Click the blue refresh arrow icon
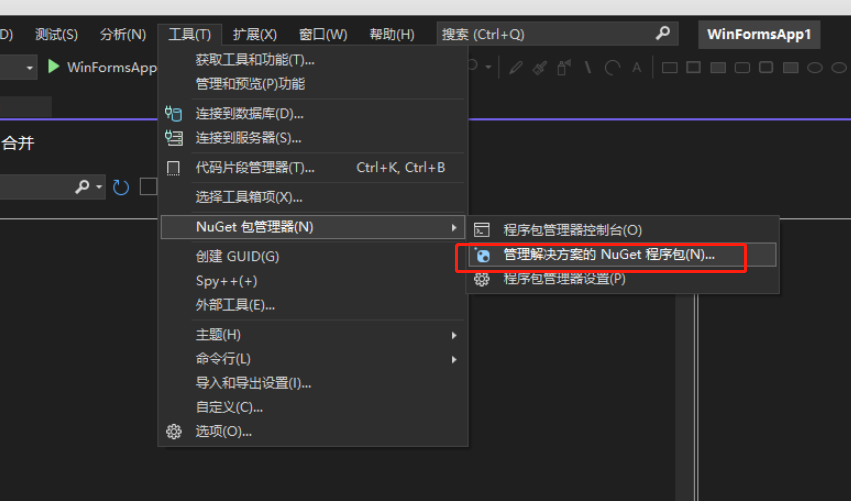The height and width of the screenshot is (501, 851). pyautogui.click(x=120, y=187)
